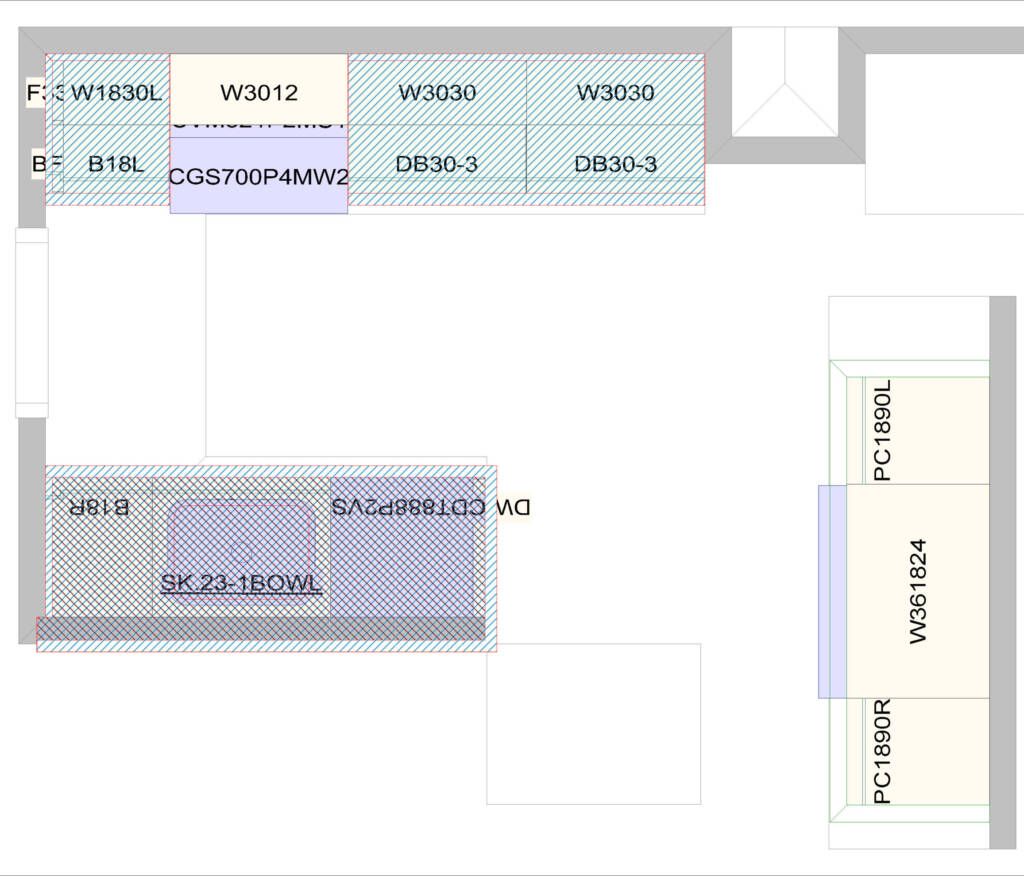Screen dimensions: 1024x876
Task: Select the W1830L wall cabinet
Action: [x=117, y=93]
